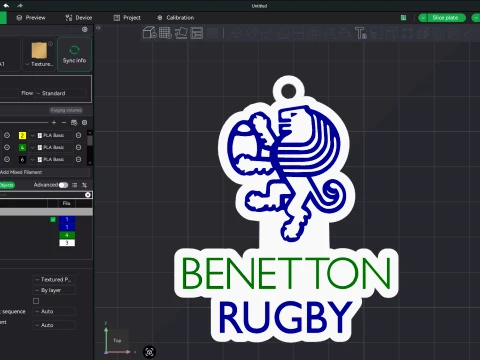Tick the empty checkbox below By layer
This screenshot has width=480, height=360.
coord(36,301)
